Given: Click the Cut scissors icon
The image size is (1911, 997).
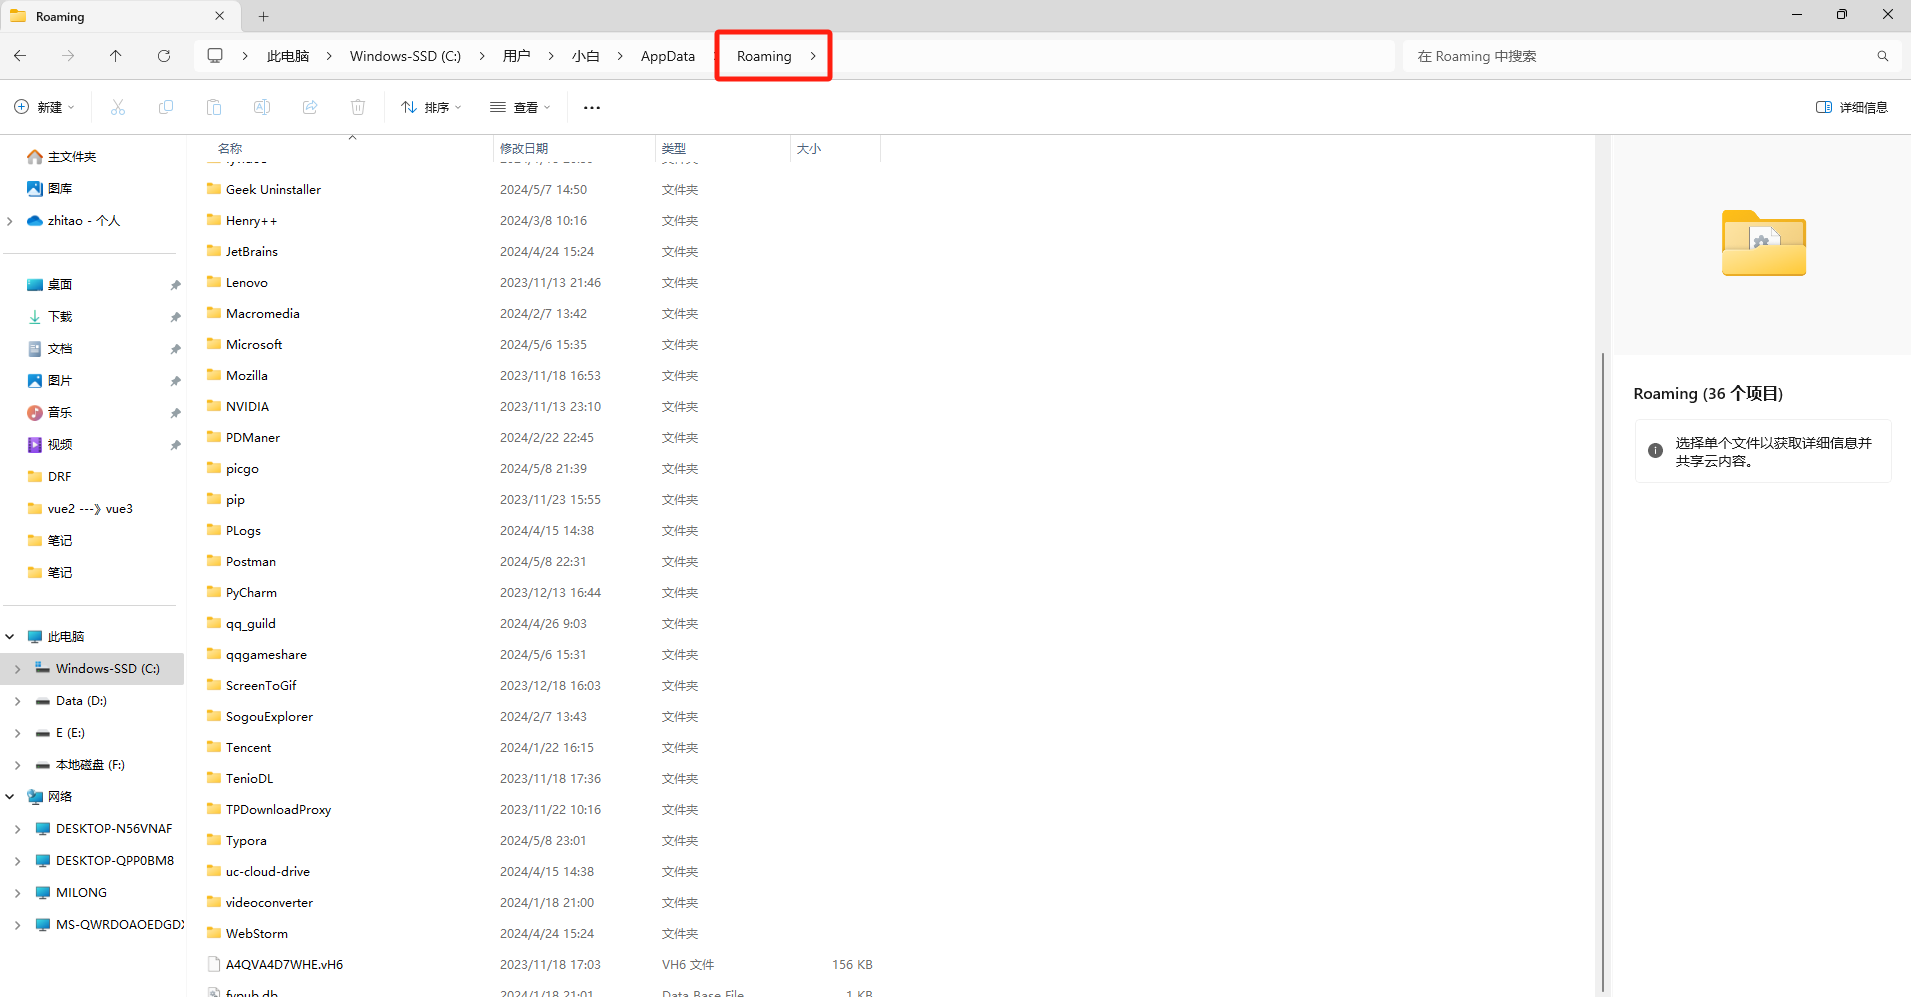Looking at the screenshot, I should point(118,107).
